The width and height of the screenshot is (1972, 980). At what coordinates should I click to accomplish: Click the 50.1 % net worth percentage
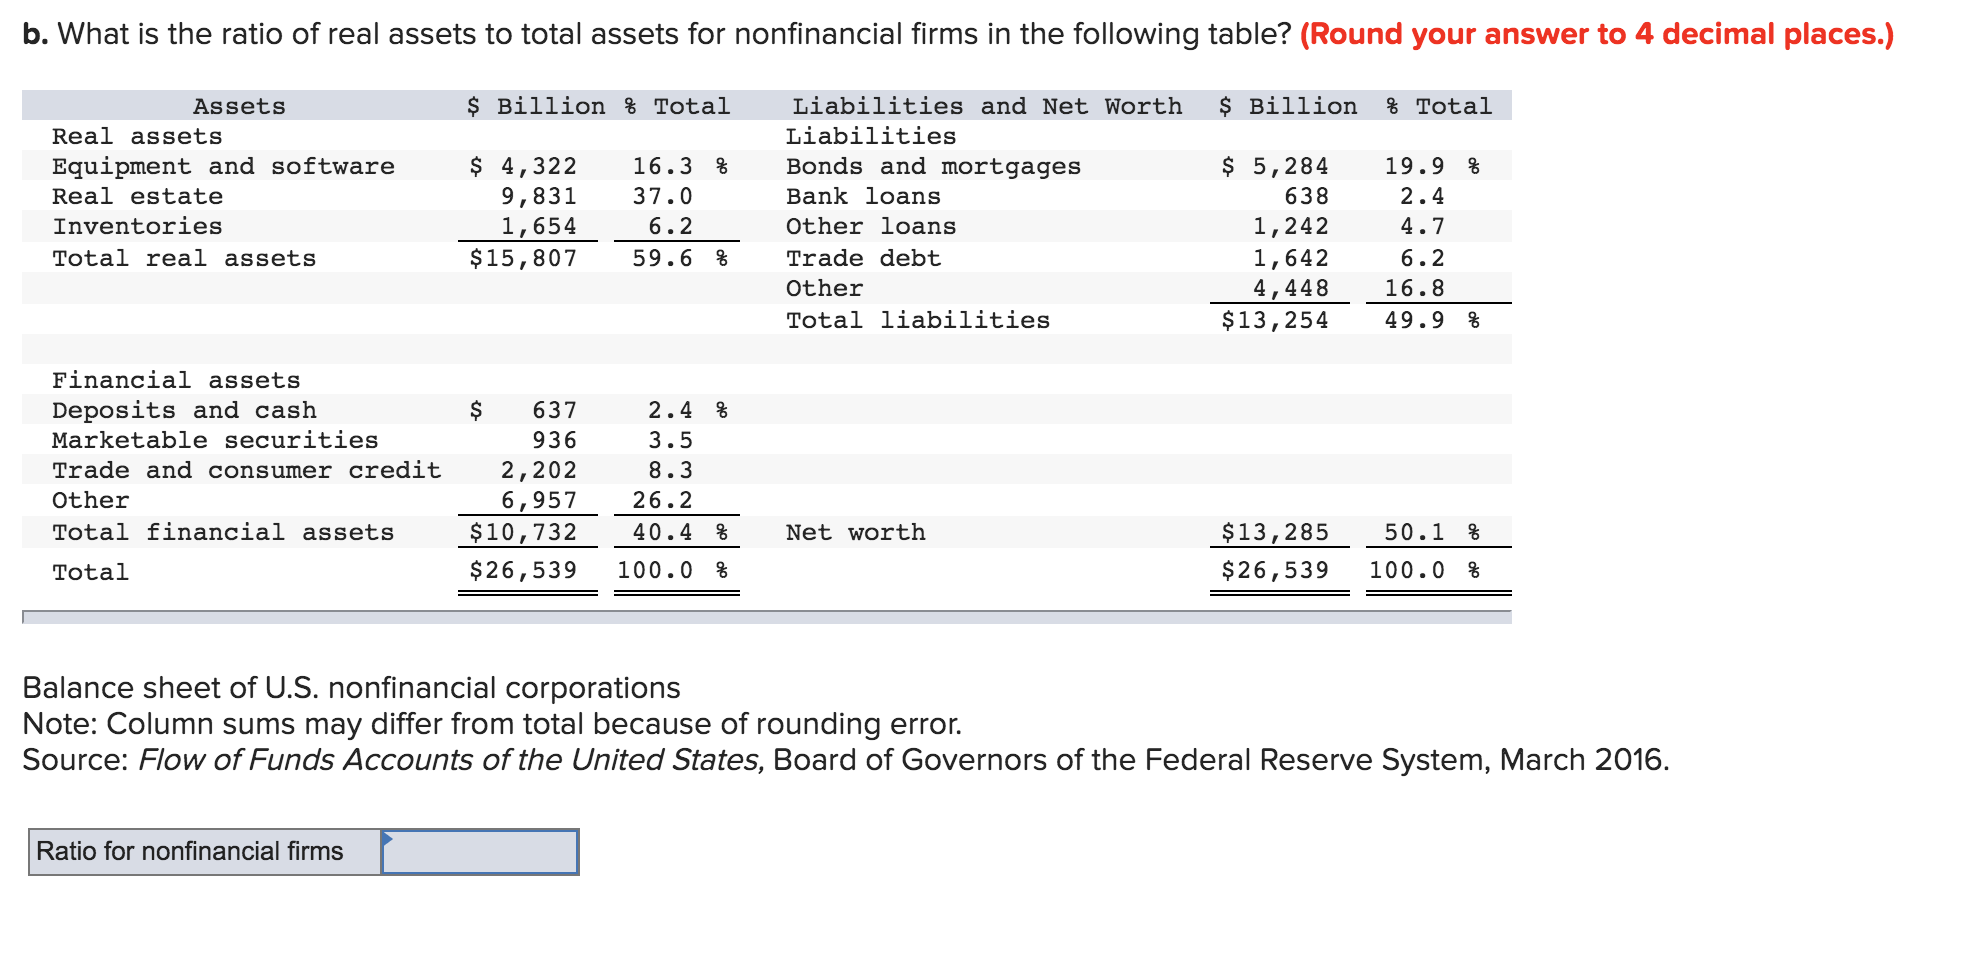pyautogui.click(x=1432, y=532)
